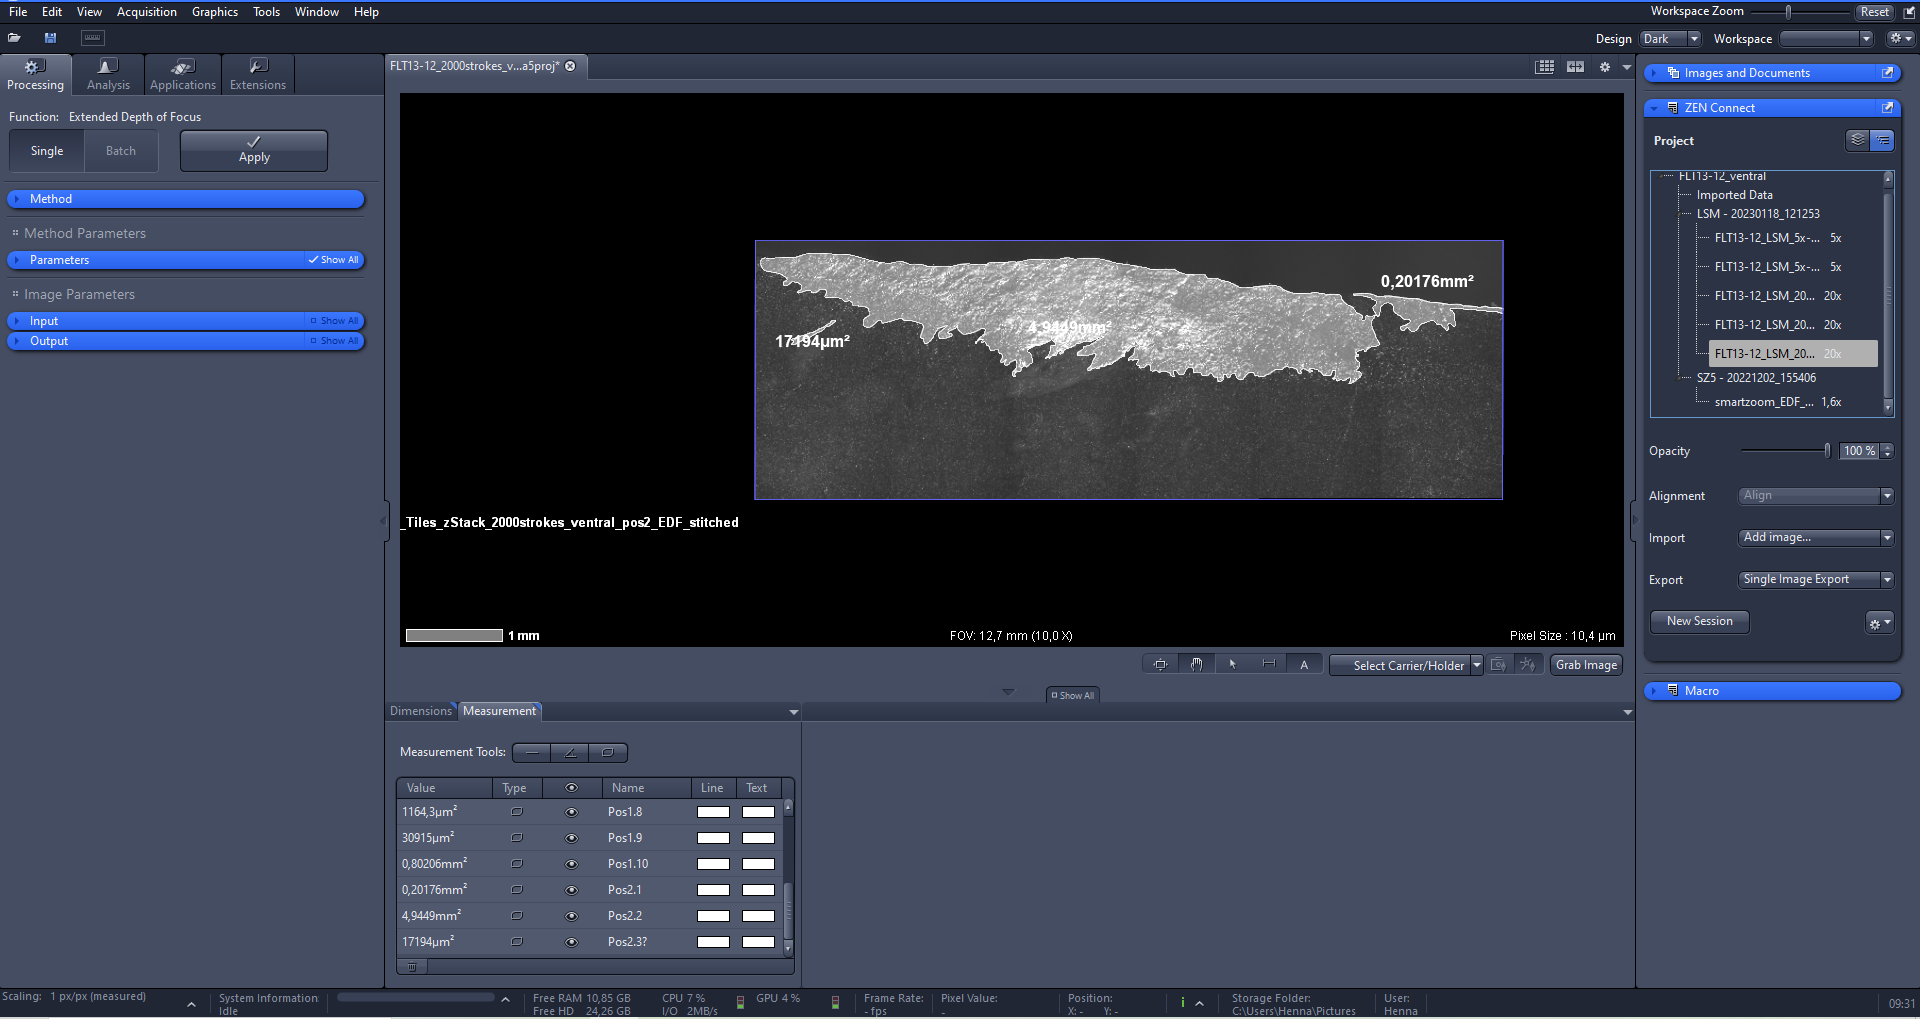Screen dimensions: 1920x1019
Task: Toggle Show All for Parameters section
Action: (x=334, y=260)
